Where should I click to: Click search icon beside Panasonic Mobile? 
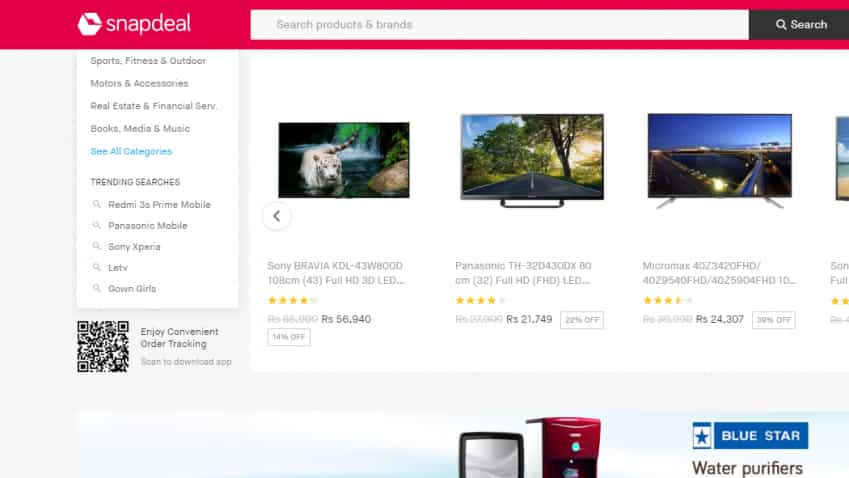click(96, 225)
